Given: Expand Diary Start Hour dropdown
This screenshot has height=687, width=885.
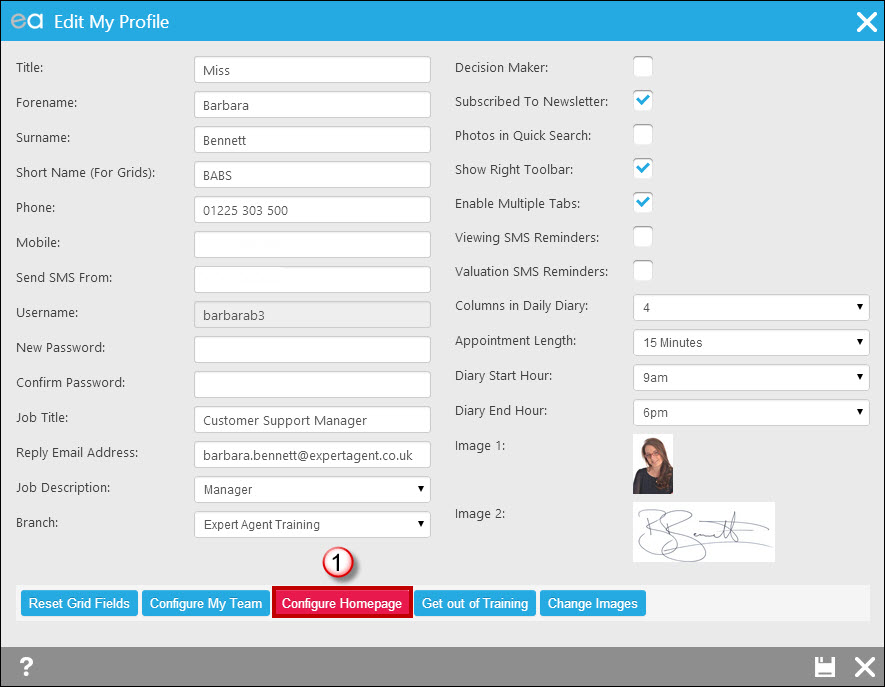Looking at the screenshot, I should pyautogui.click(x=751, y=377).
